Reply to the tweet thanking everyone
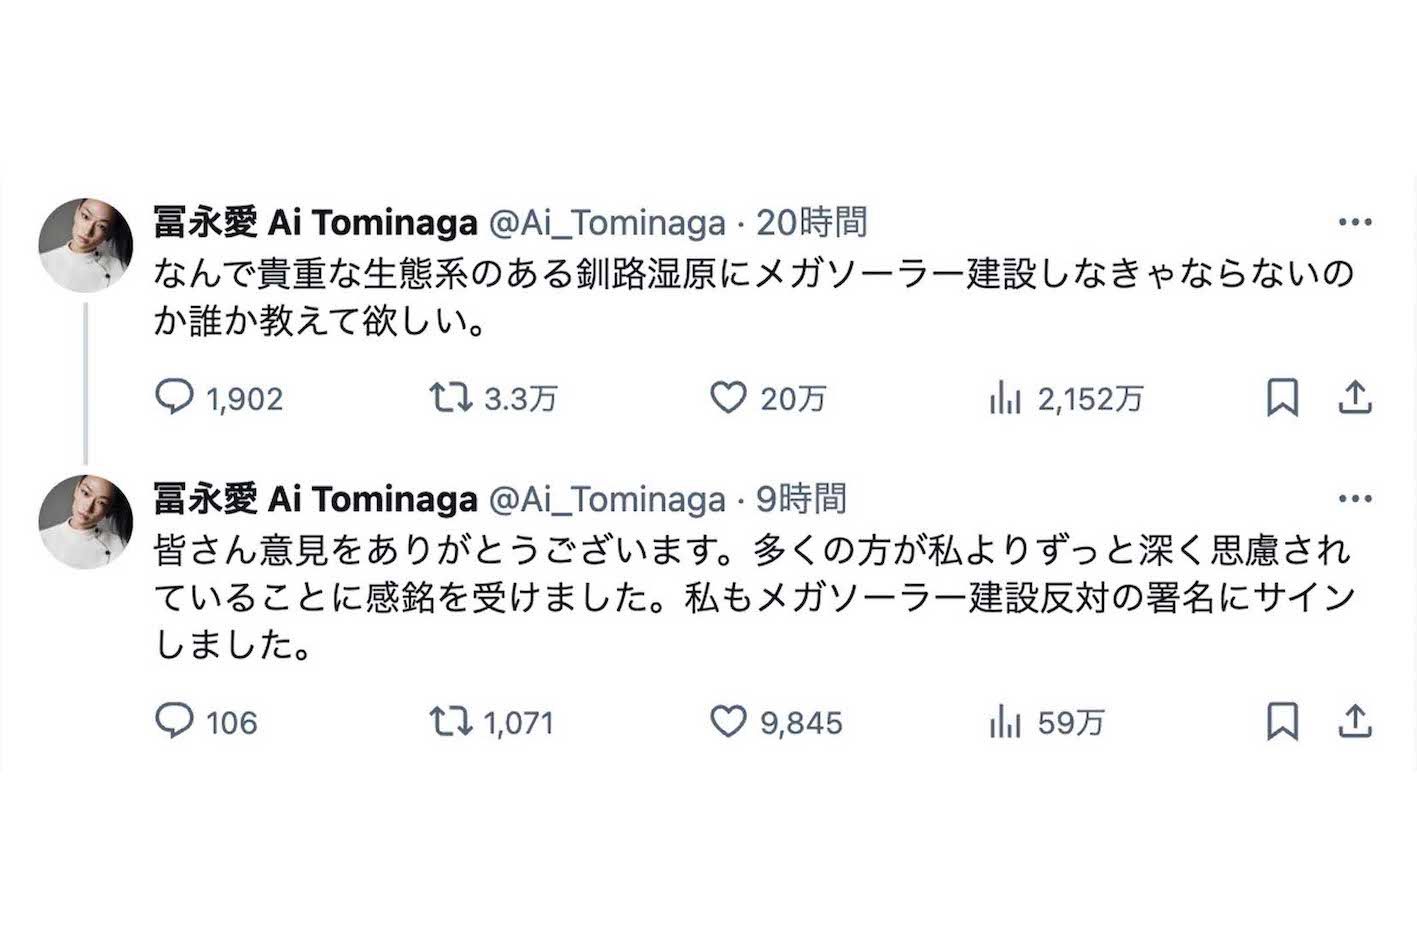1417x945 pixels. 177,722
